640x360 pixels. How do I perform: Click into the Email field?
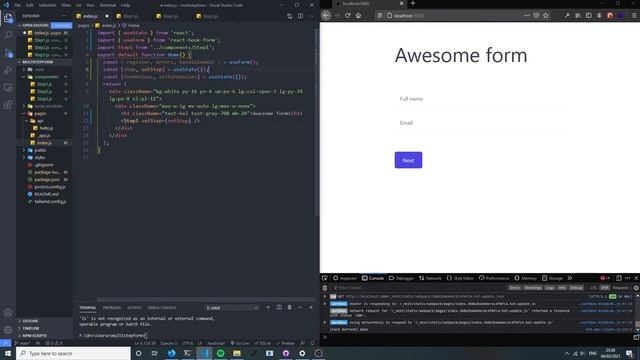pyautogui.click(x=480, y=123)
